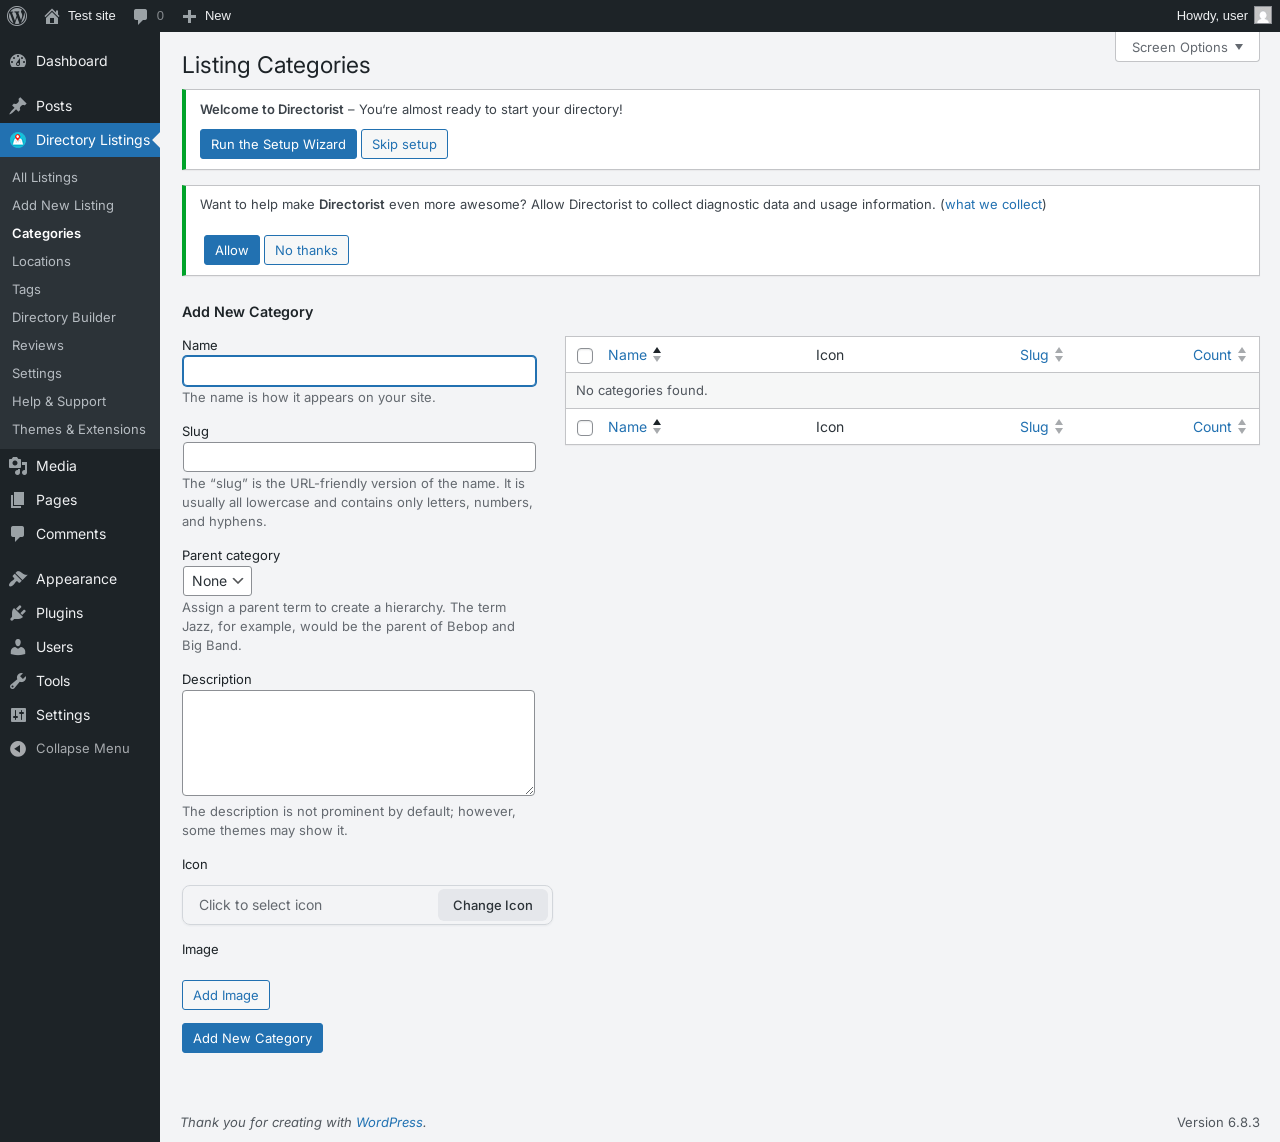Open Directory Builder menu item
This screenshot has width=1280, height=1142.
click(x=64, y=317)
